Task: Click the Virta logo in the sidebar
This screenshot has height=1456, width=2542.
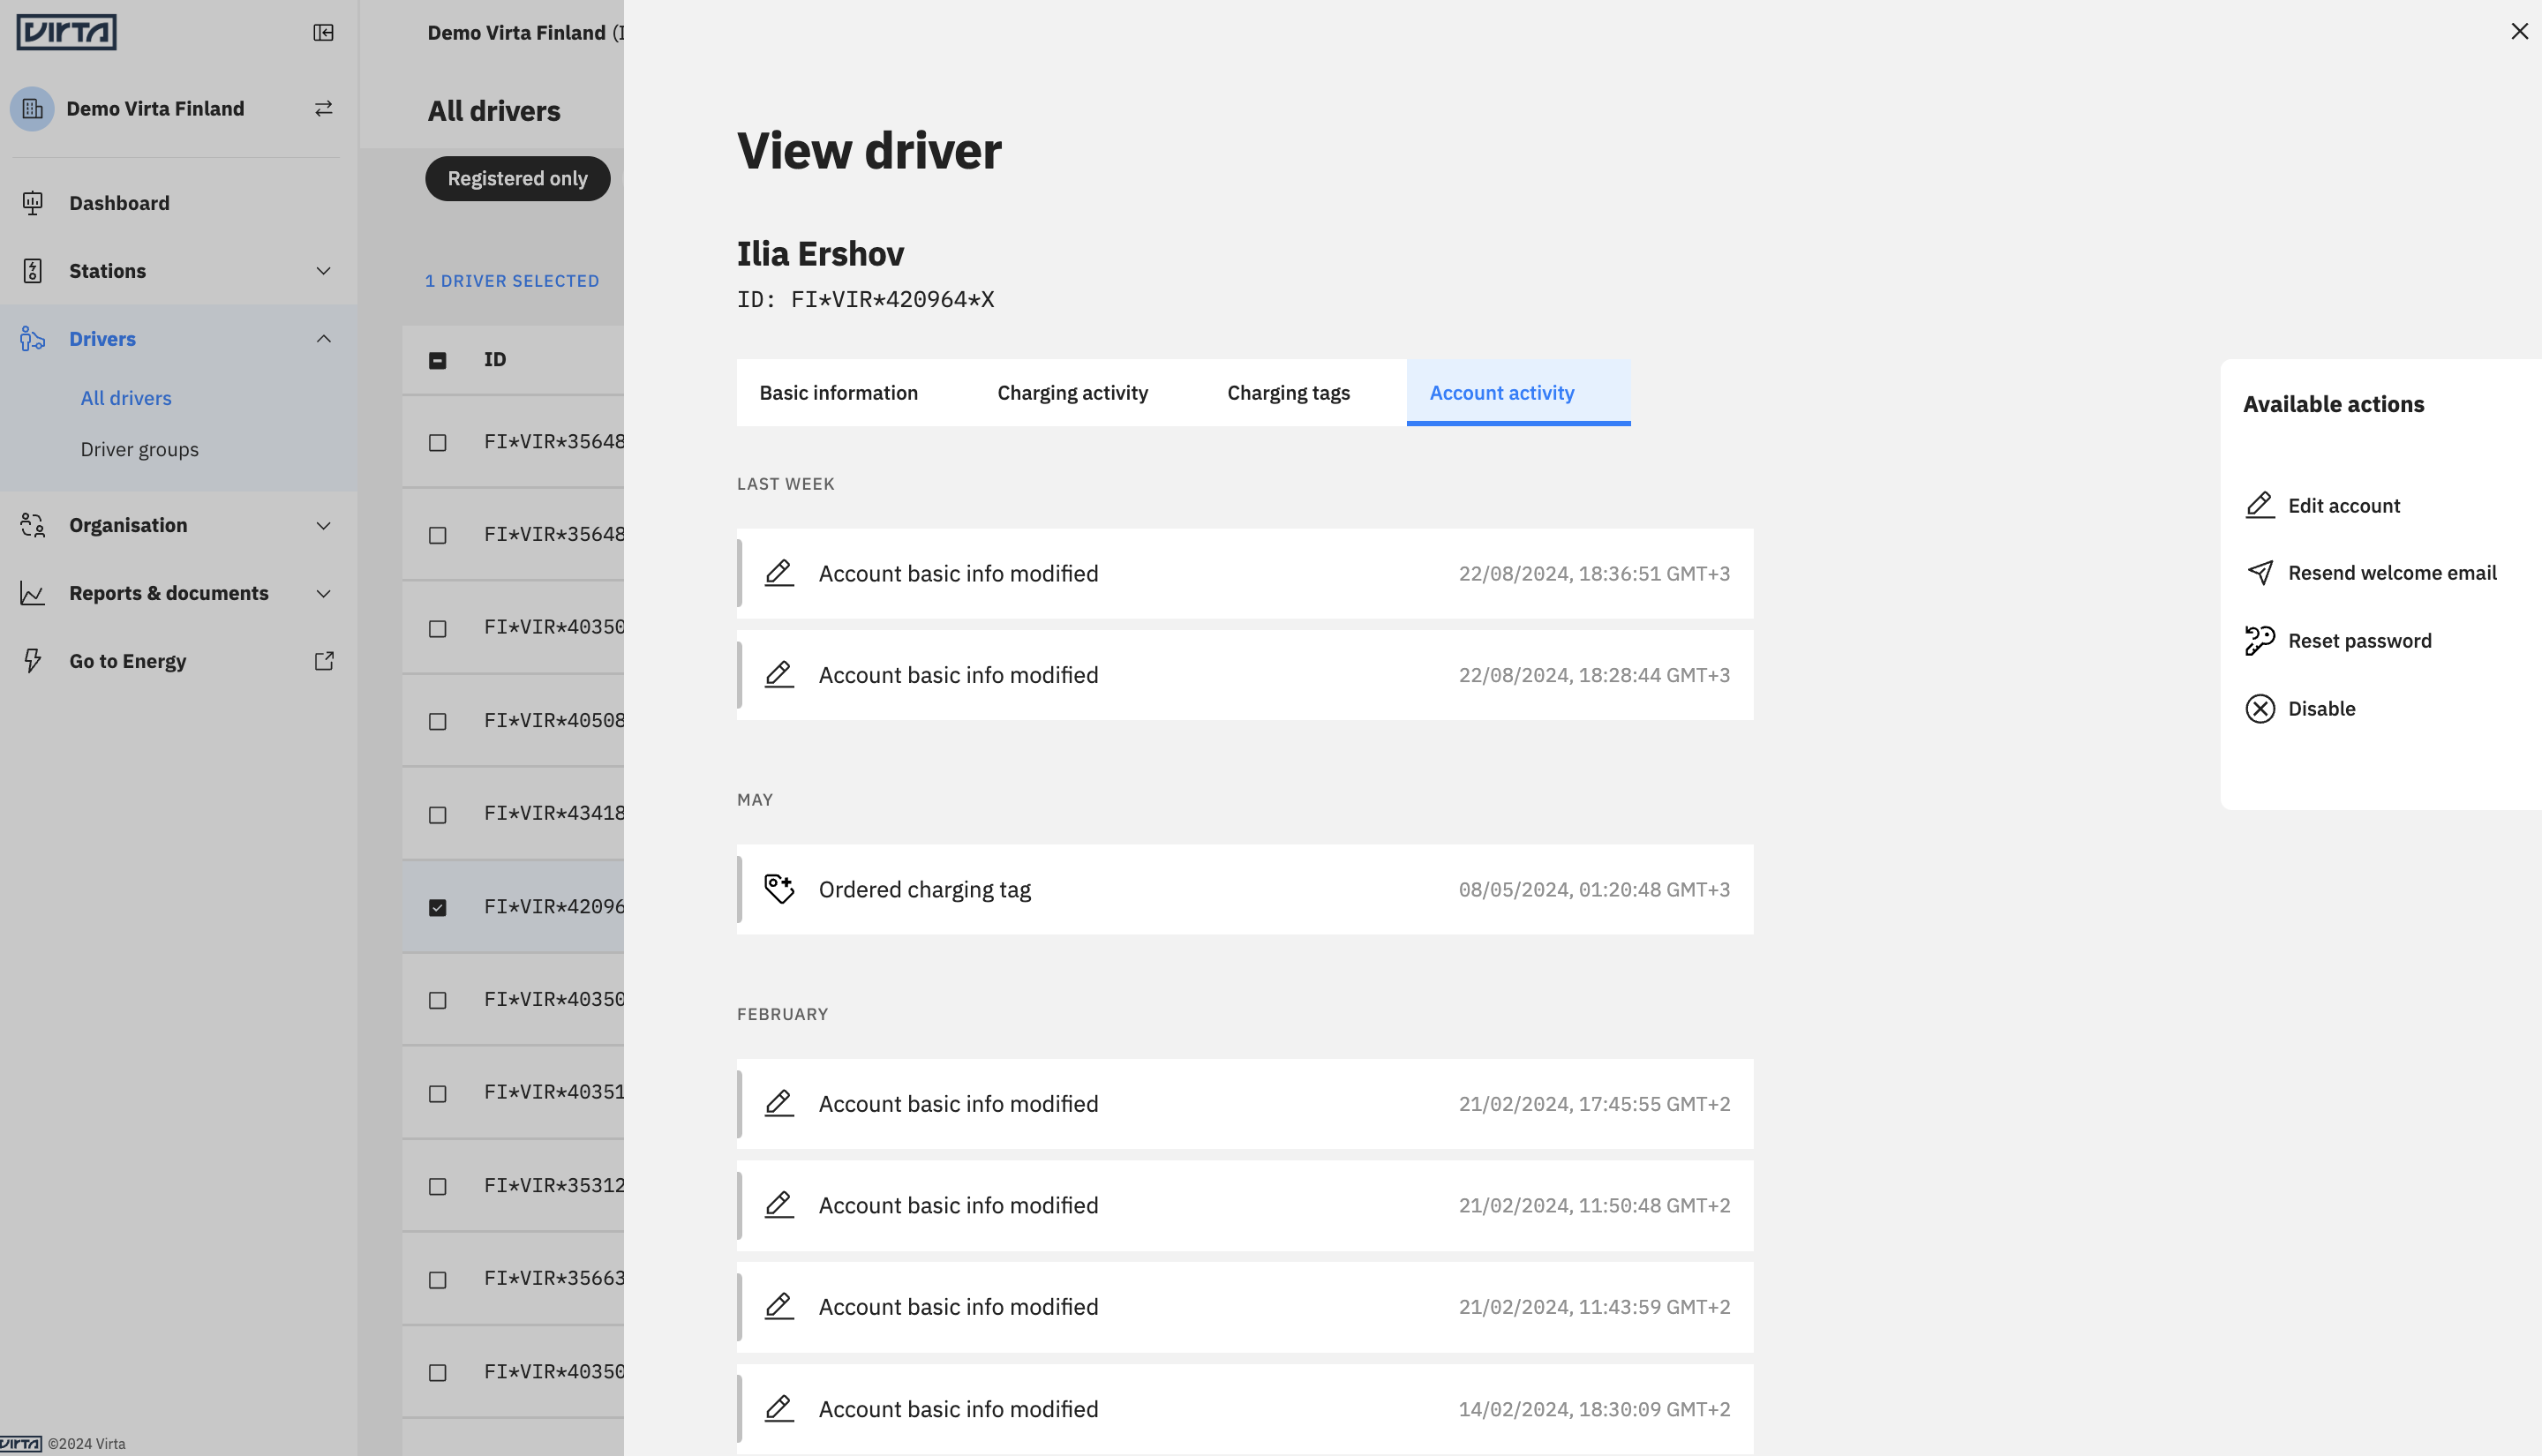Action: [66, 32]
